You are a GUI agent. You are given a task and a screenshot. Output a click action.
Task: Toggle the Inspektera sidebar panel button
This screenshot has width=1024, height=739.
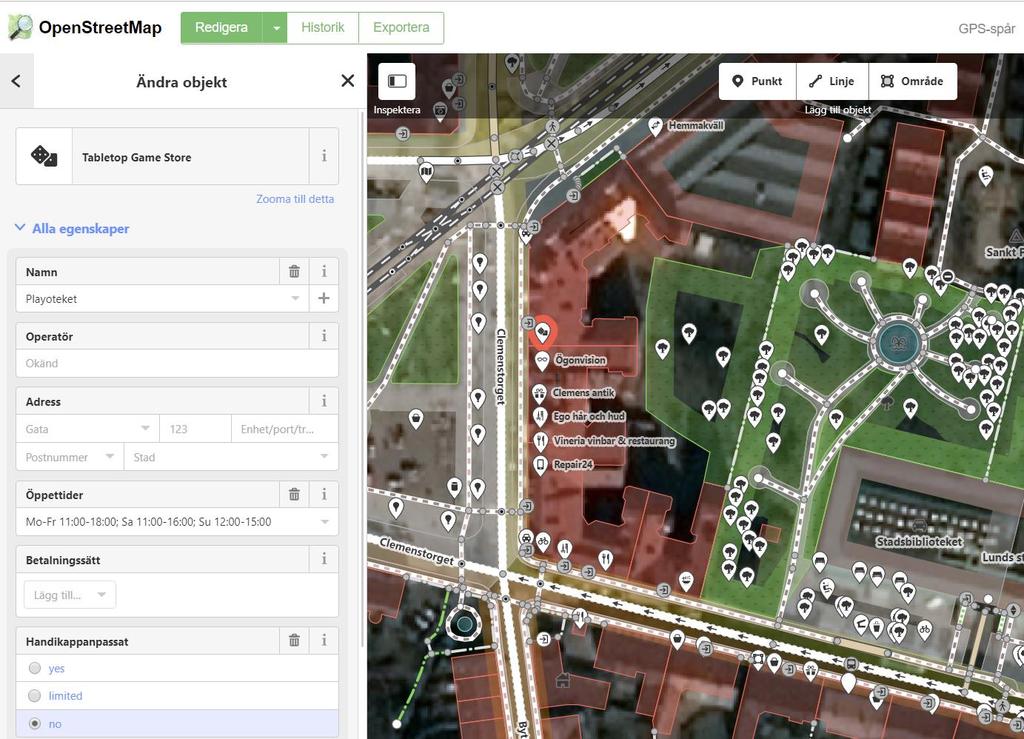[397, 81]
